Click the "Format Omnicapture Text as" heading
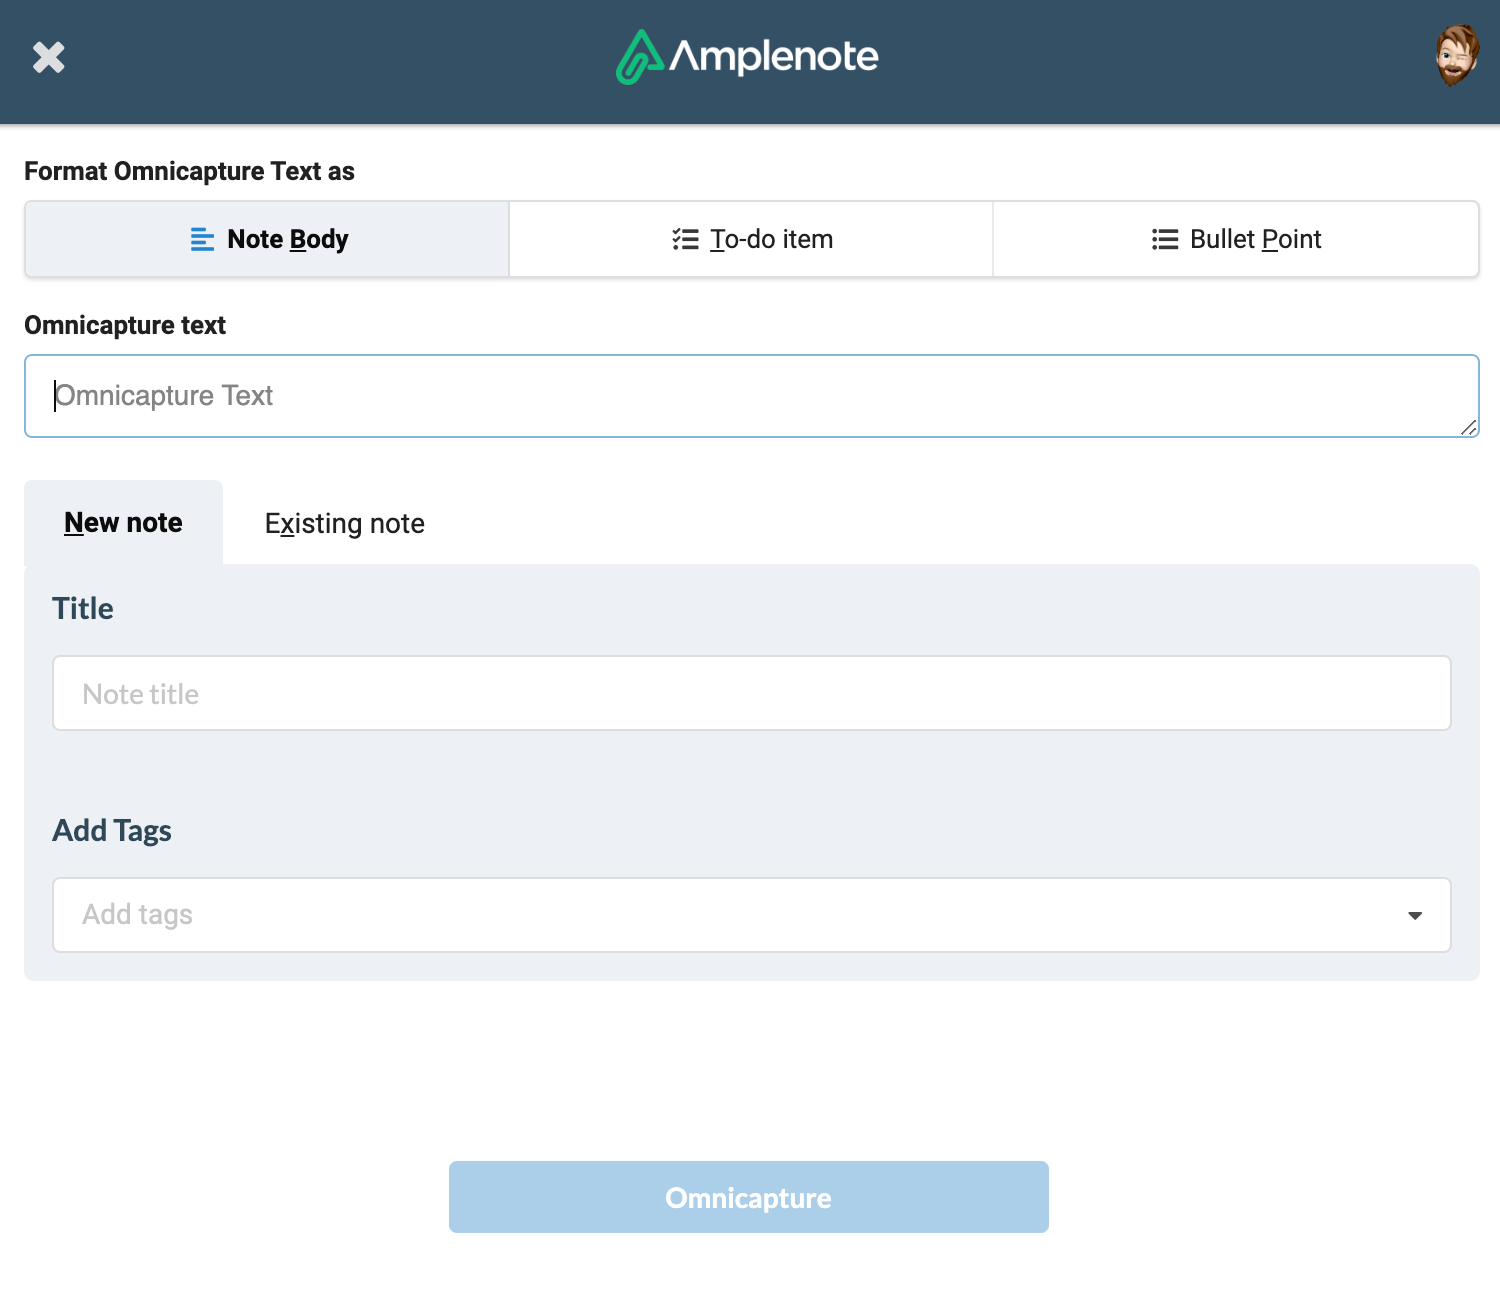 click(189, 171)
